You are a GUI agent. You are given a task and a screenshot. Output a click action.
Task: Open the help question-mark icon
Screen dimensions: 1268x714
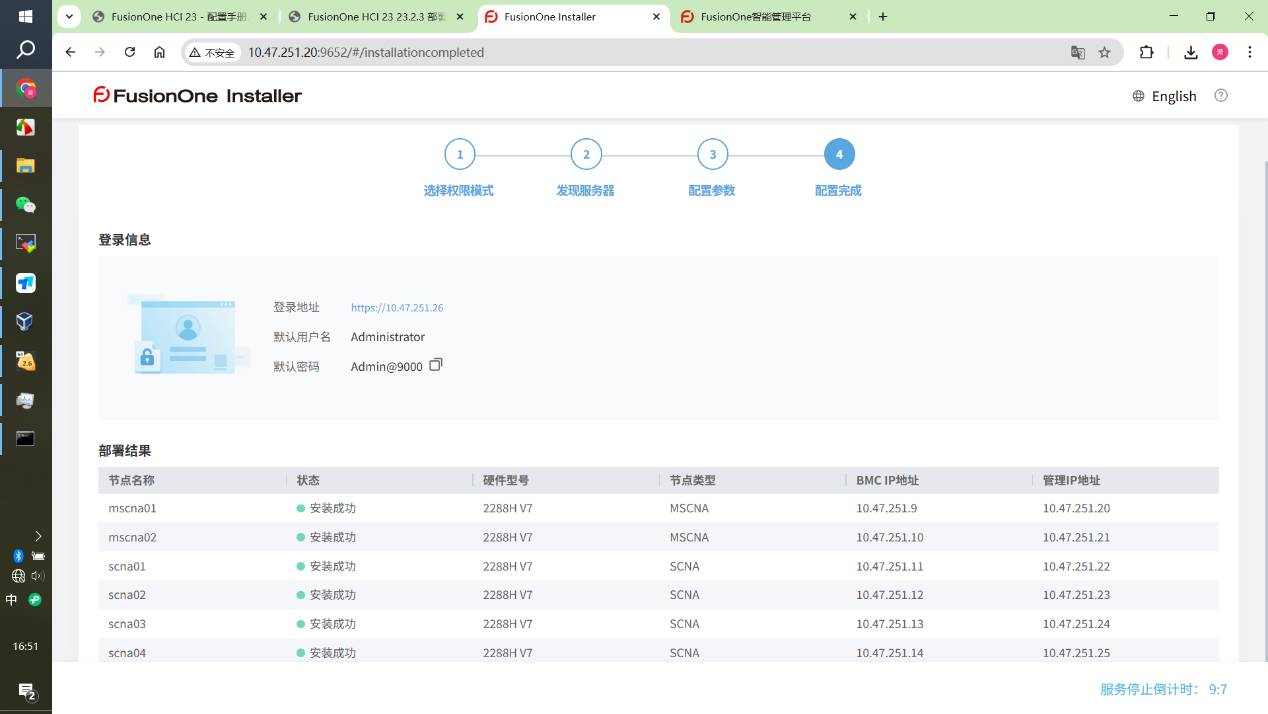pos(1221,95)
